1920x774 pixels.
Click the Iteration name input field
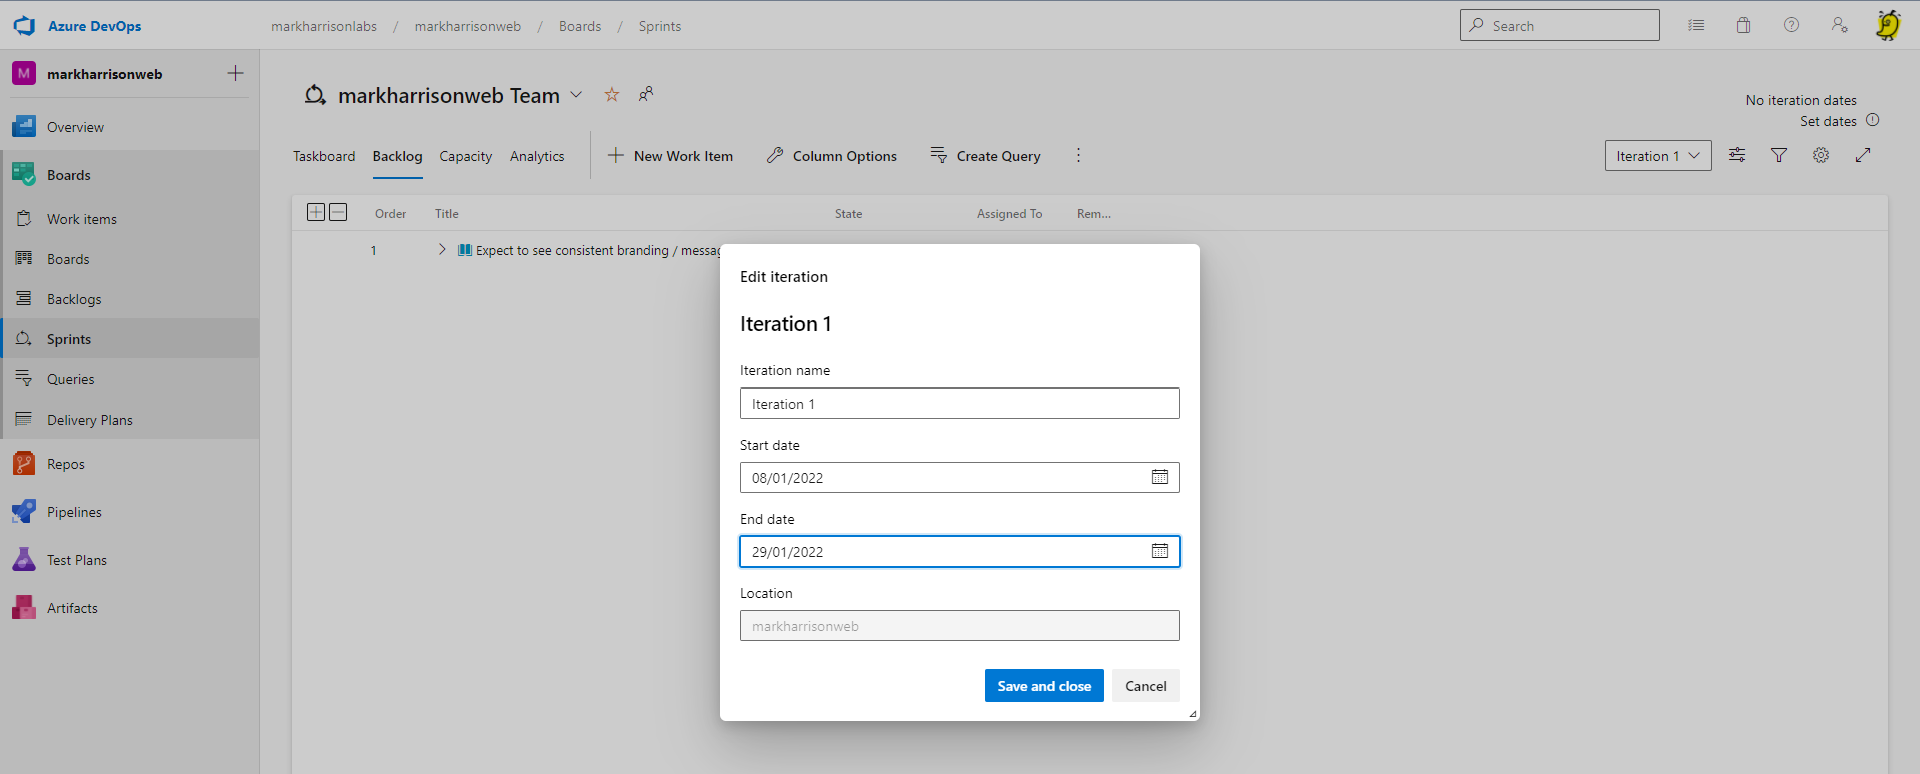tap(959, 404)
